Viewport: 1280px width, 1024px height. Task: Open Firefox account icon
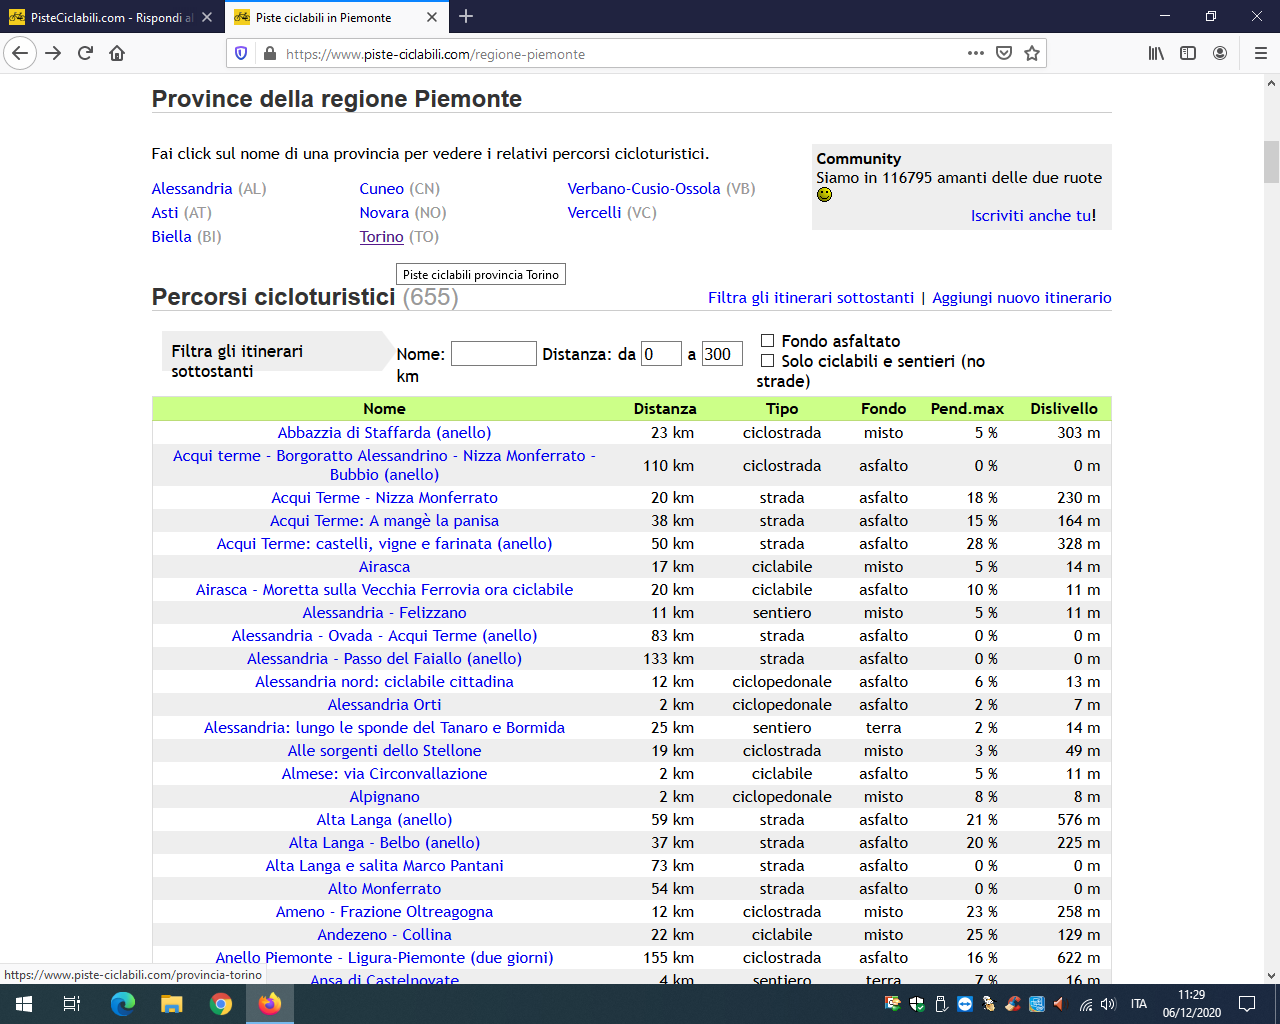pyautogui.click(x=1220, y=53)
